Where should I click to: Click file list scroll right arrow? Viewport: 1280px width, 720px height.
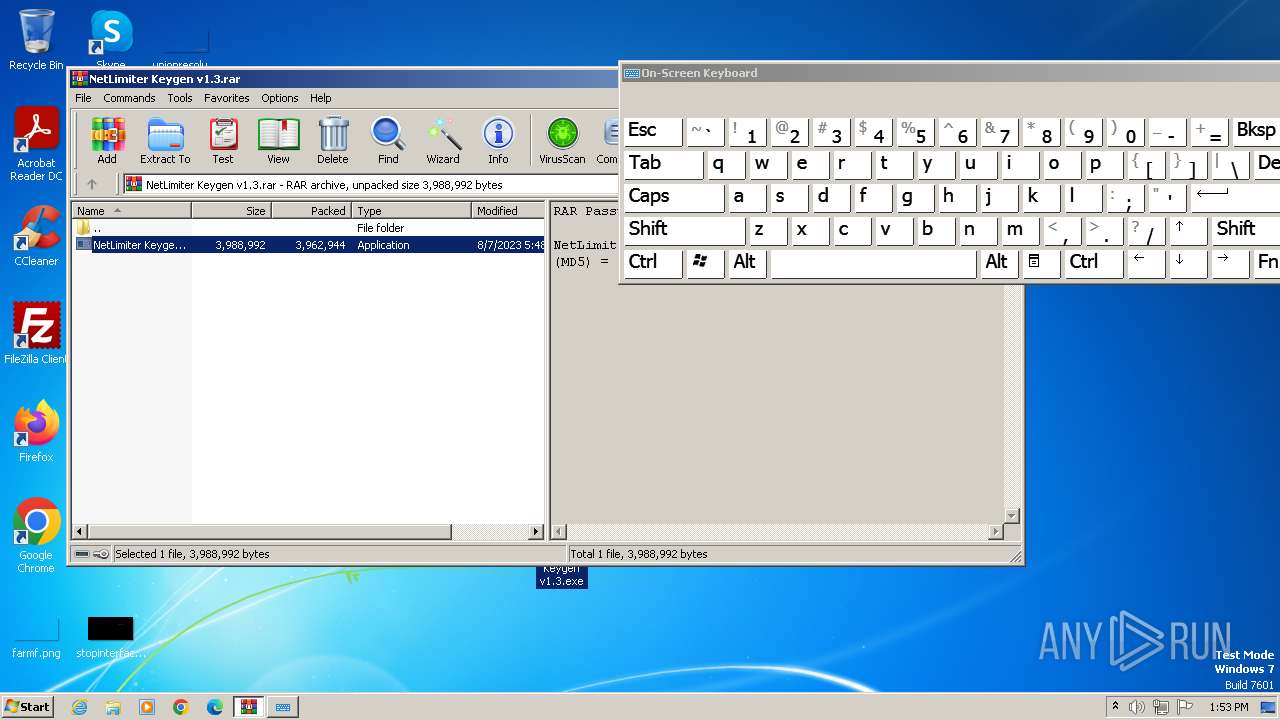(x=536, y=532)
